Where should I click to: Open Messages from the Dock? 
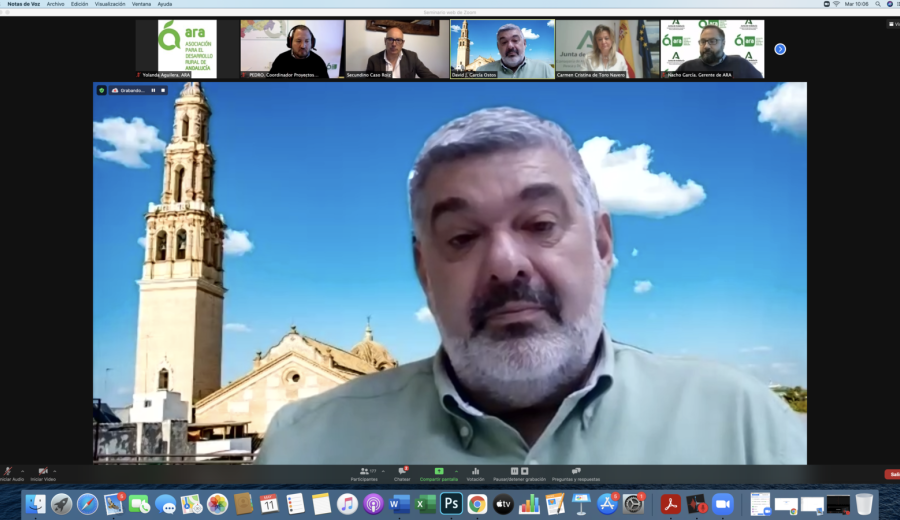tap(165, 505)
